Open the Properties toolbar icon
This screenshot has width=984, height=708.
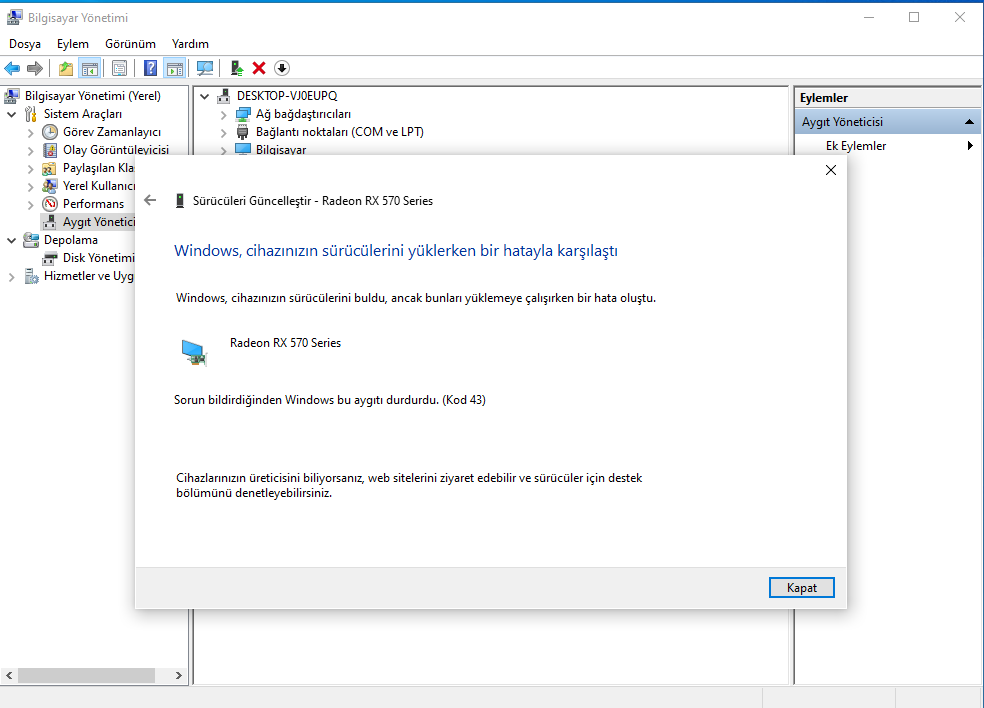tap(119, 68)
